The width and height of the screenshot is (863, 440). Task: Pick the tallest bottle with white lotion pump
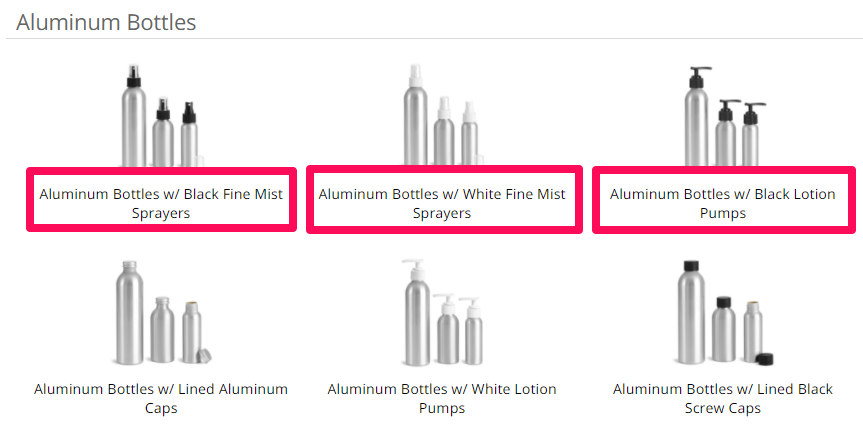[416, 312]
